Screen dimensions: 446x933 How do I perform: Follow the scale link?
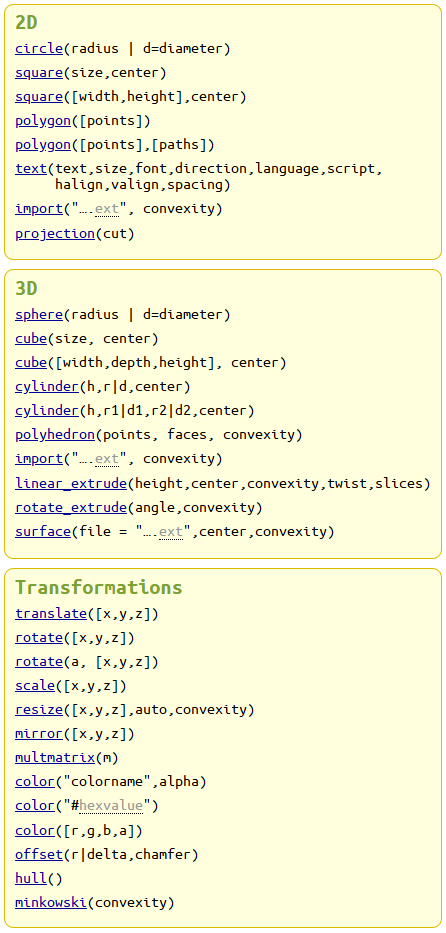point(35,685)
